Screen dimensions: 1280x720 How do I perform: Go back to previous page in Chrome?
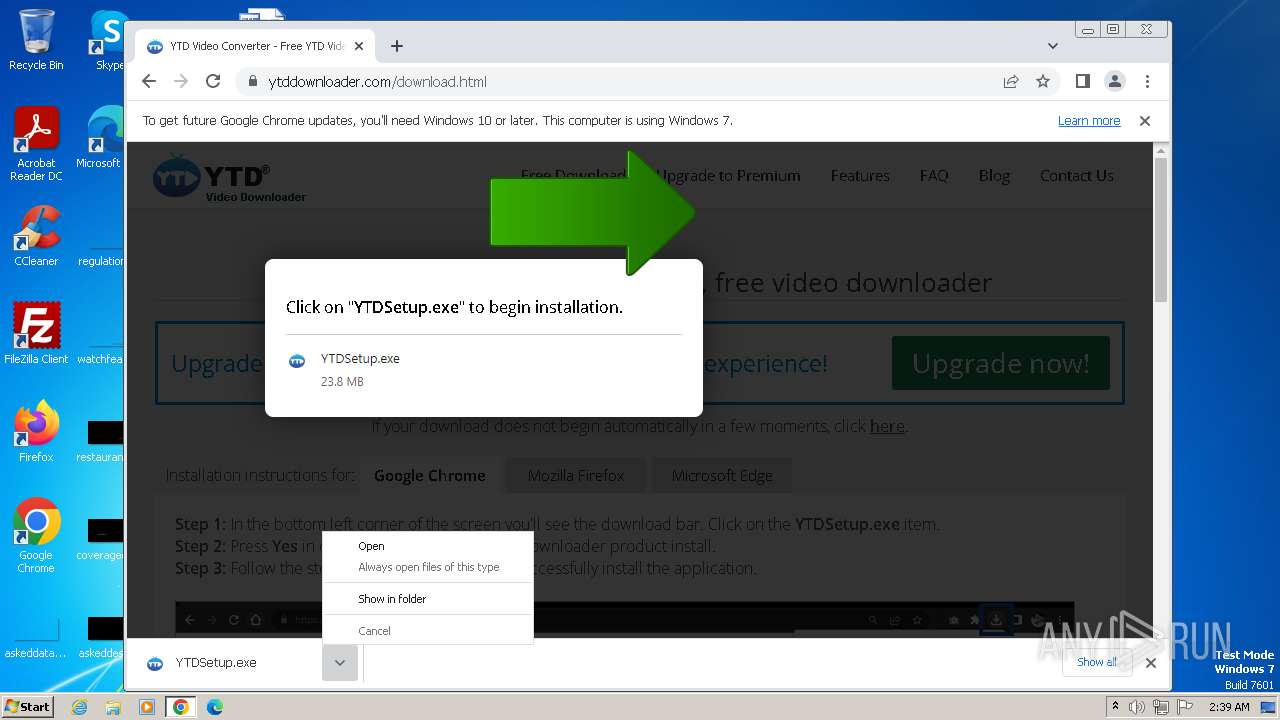149,82
